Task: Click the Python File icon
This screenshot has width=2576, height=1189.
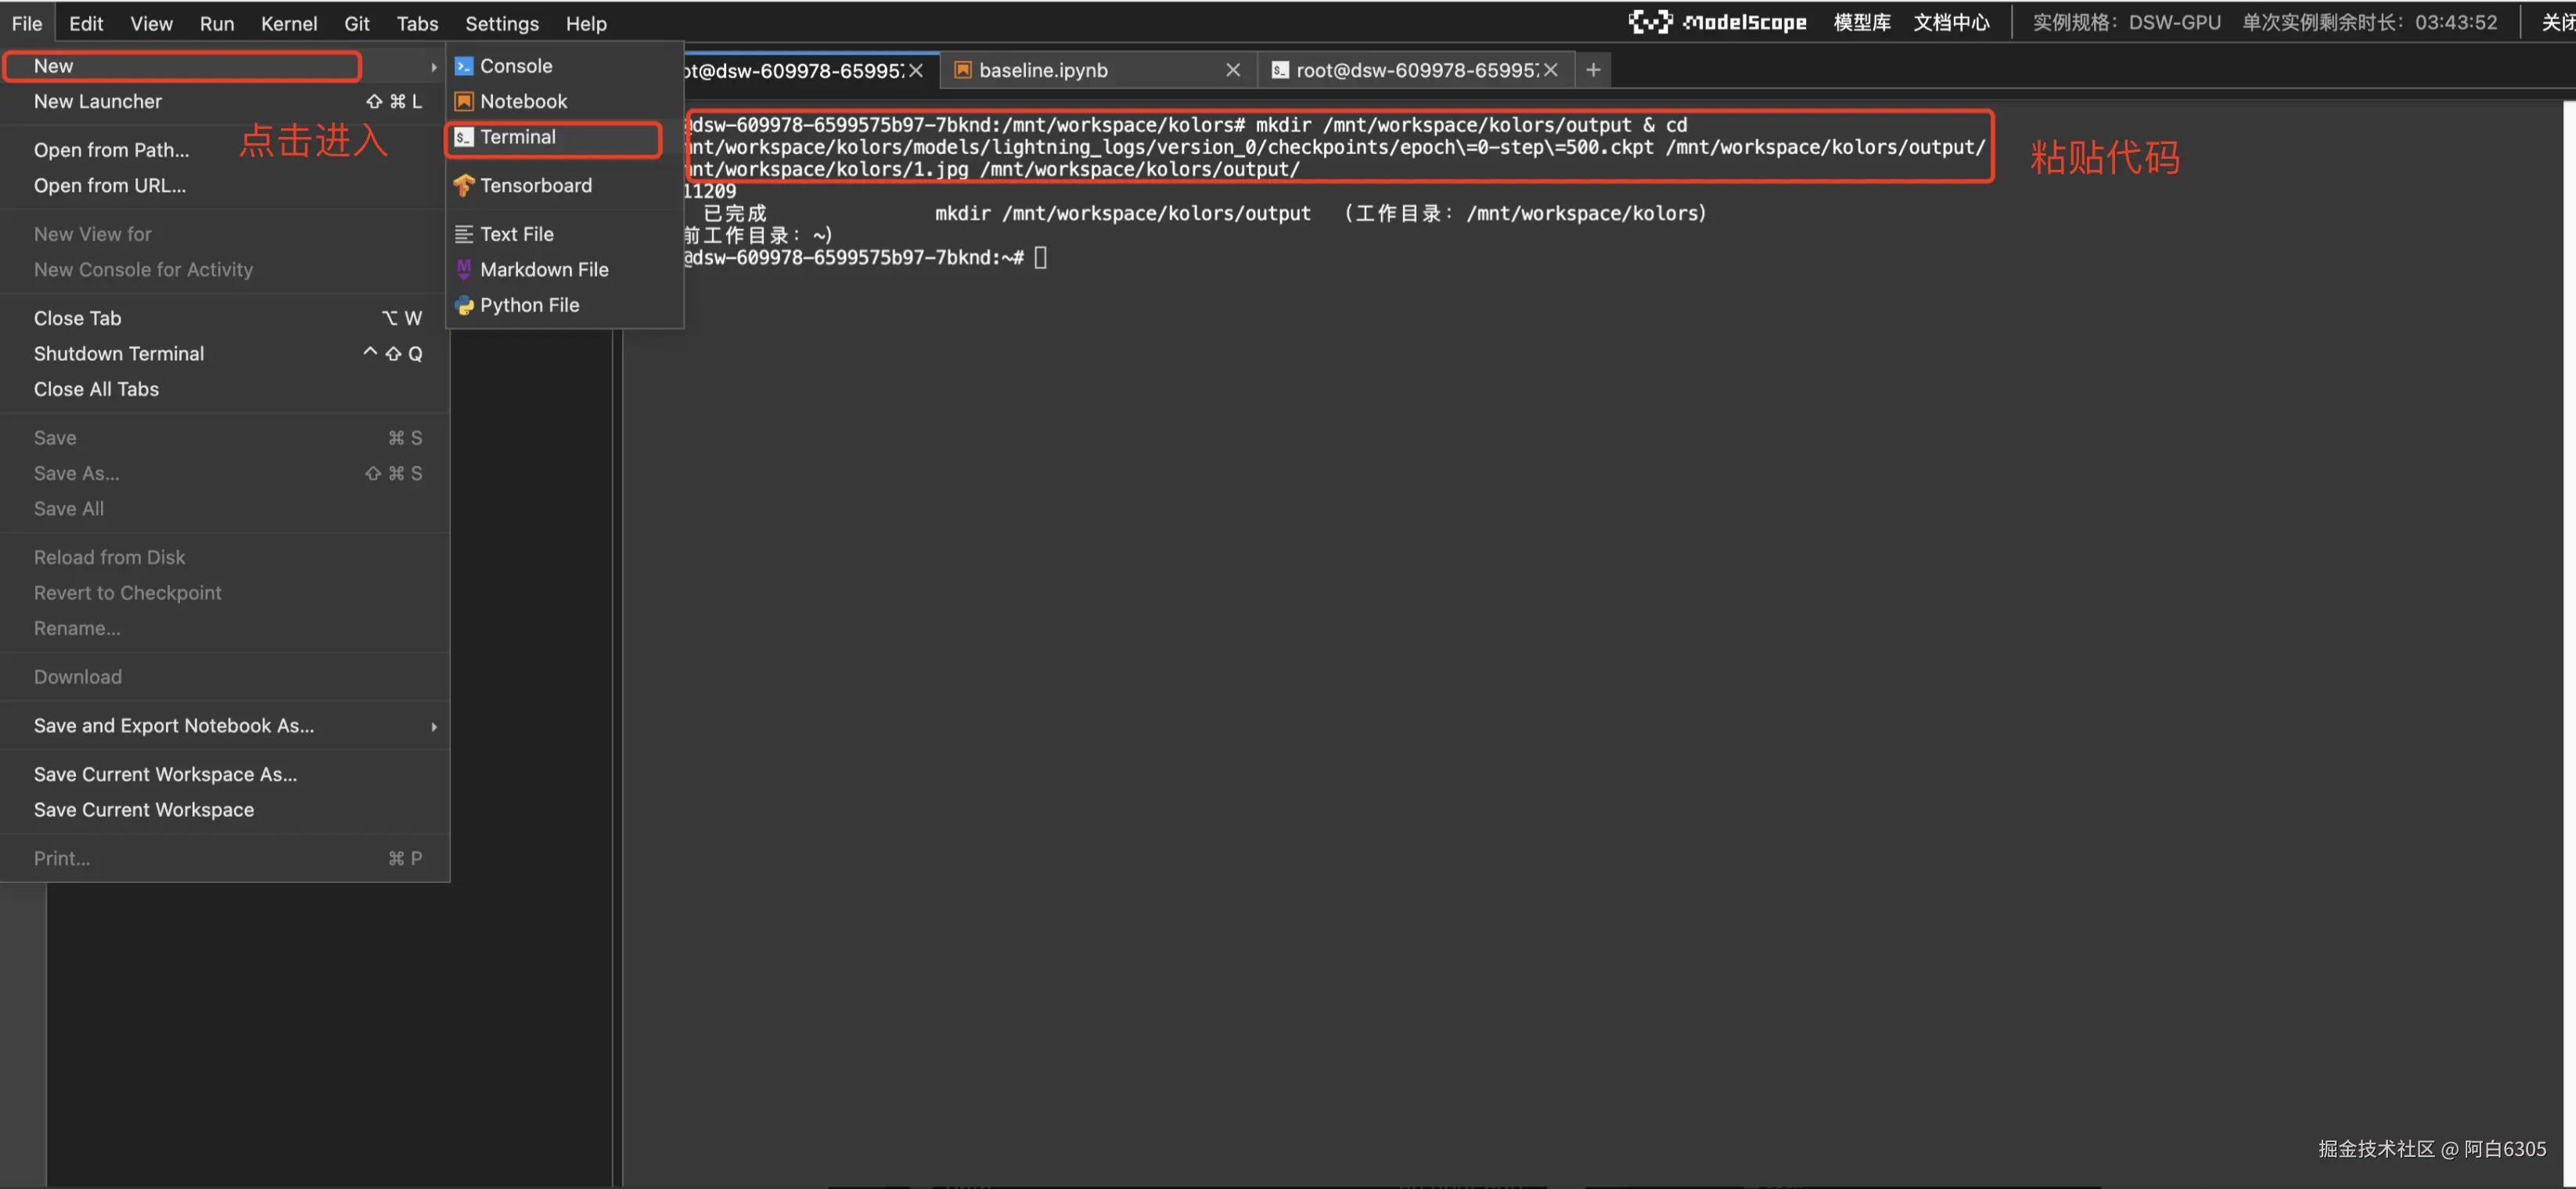Action: (x=463, y=305)
